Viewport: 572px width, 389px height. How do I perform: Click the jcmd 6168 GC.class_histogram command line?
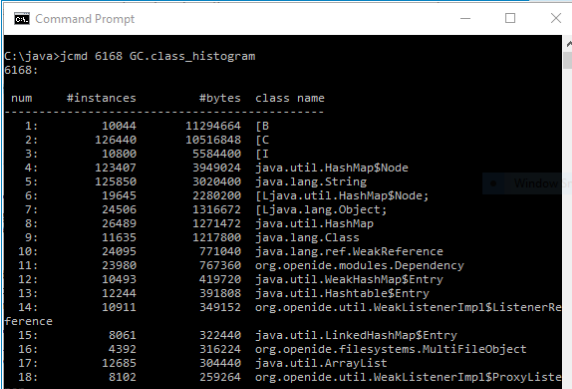point(130,56)
